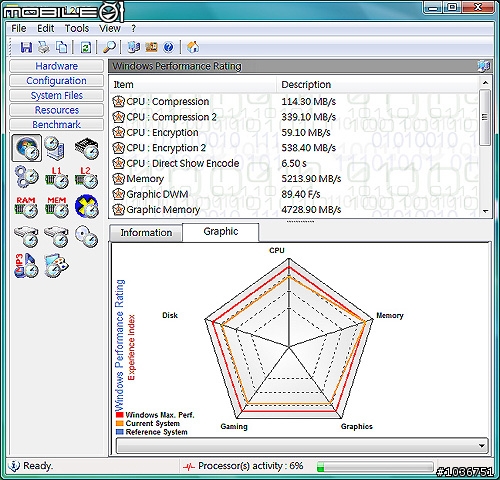The width and height of the screenshot is (500, 480).
Task: Select the CD/DVD benchmark icon
Action: tap(86, 236)
